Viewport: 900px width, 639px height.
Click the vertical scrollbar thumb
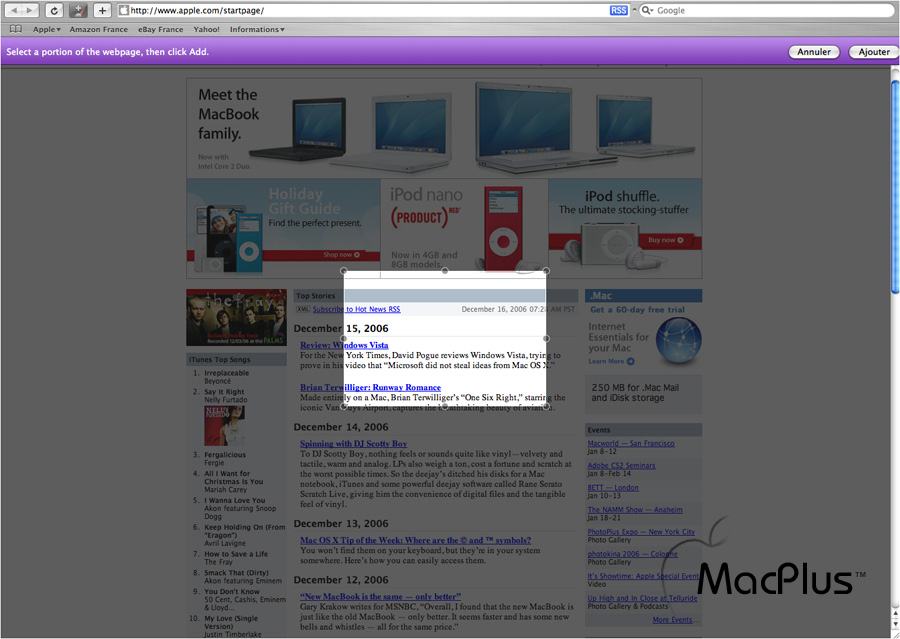pos(895,187)
